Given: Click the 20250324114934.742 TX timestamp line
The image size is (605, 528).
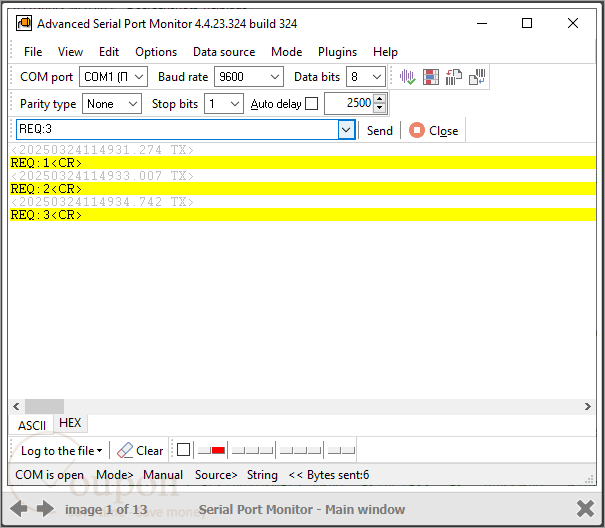Looking at the screenshot, I should click(x=103, y=201).
